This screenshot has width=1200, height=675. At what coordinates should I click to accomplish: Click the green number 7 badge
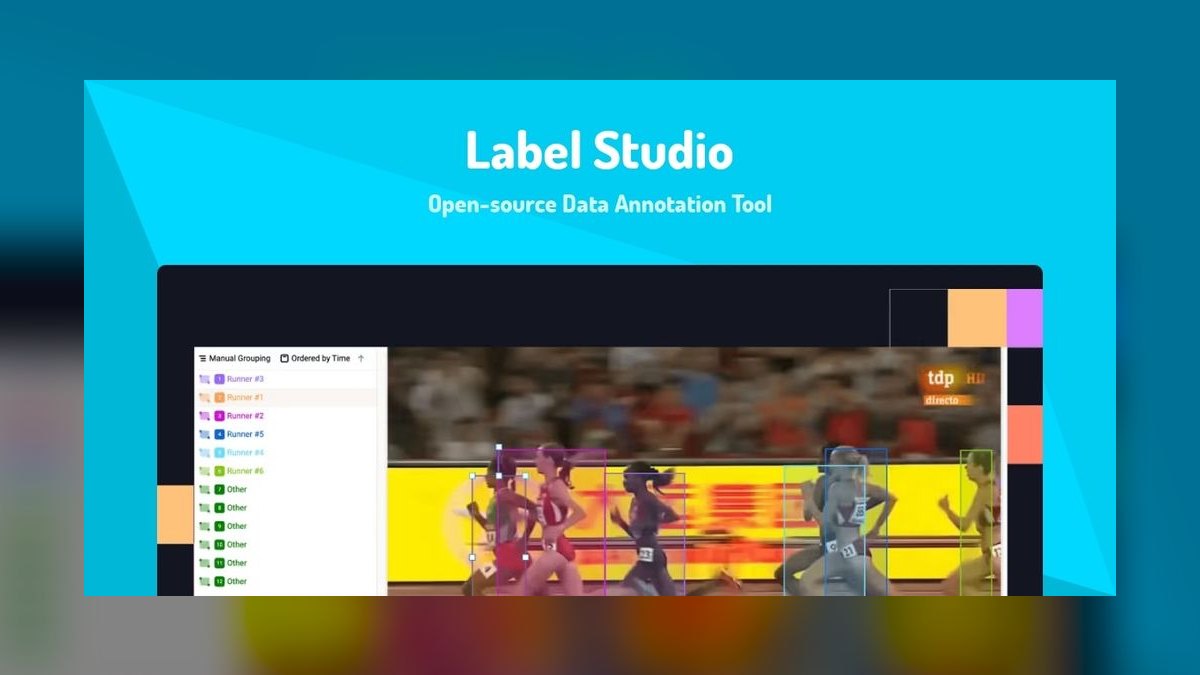[x=219, y=490]
